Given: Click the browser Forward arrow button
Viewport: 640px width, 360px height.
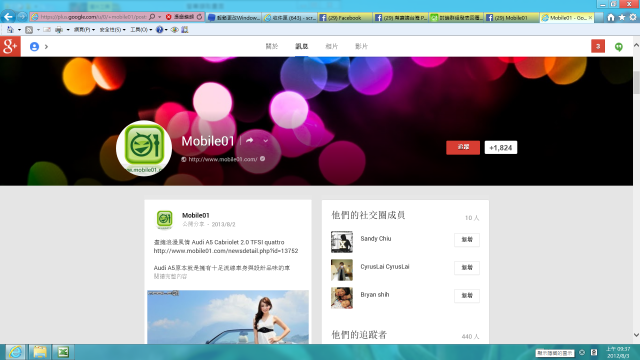Looking at the screenshot, I should (x=22, y=17).
